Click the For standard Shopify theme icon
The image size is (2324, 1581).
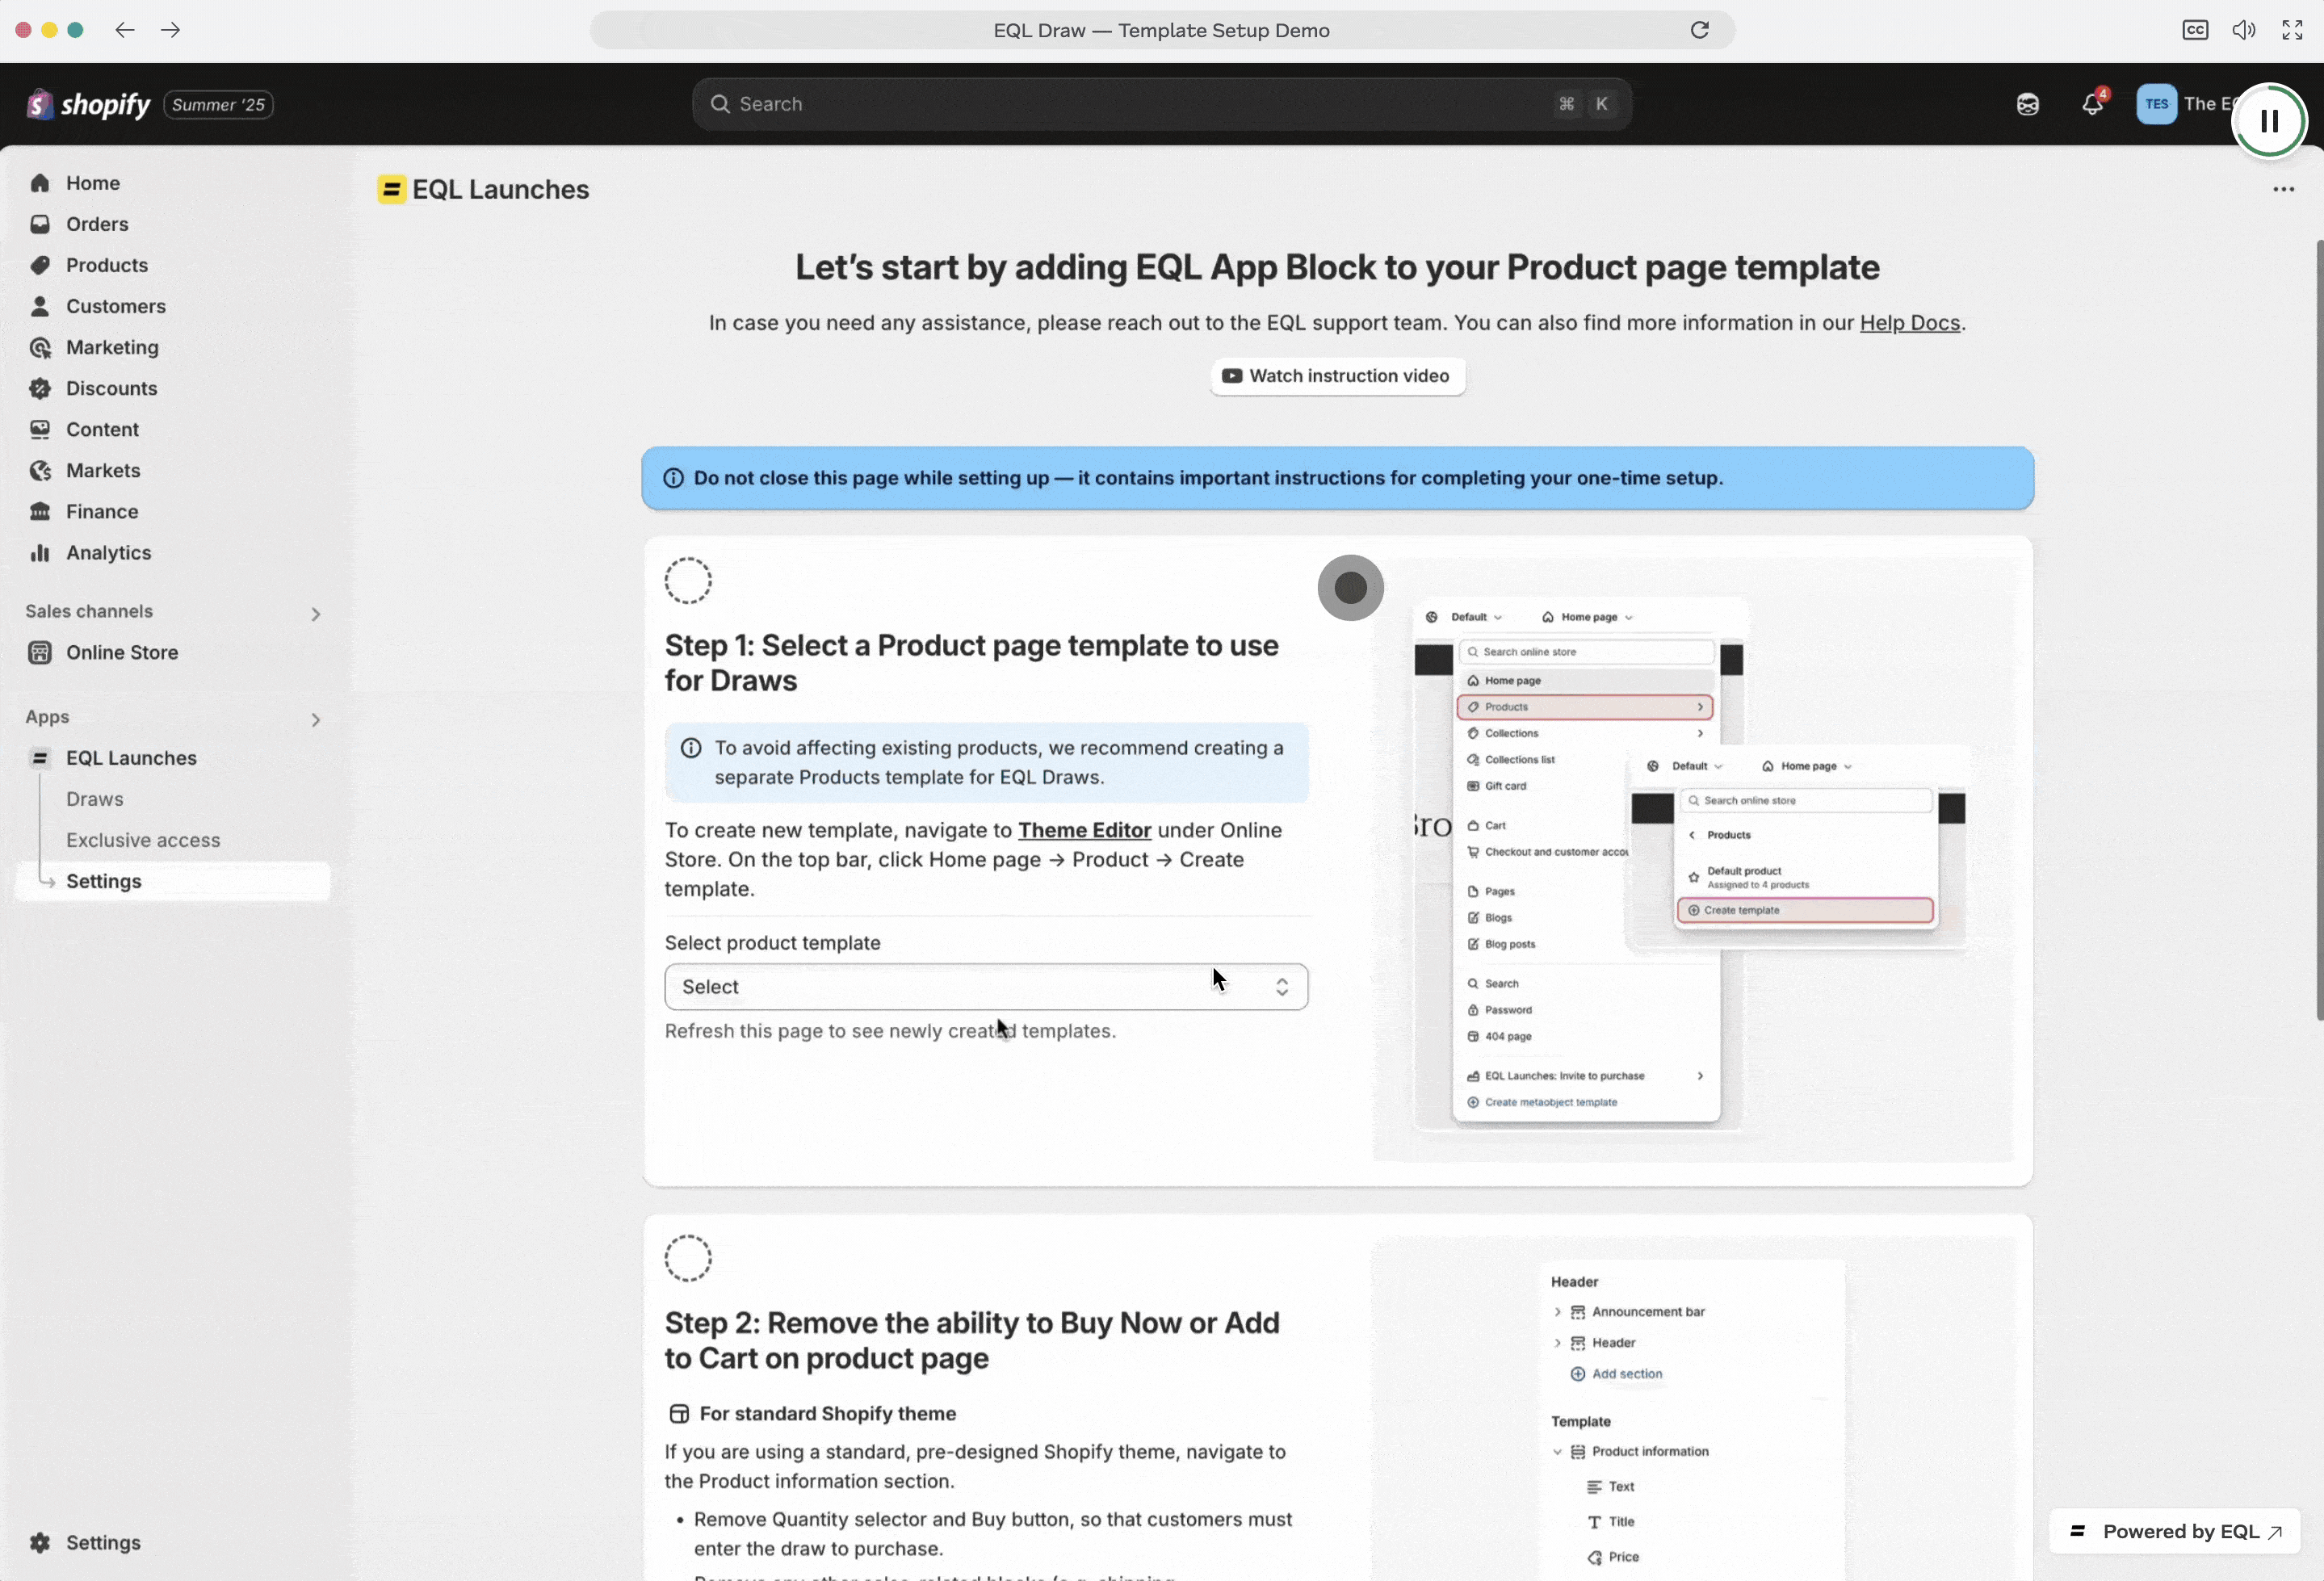(679, 1413)
